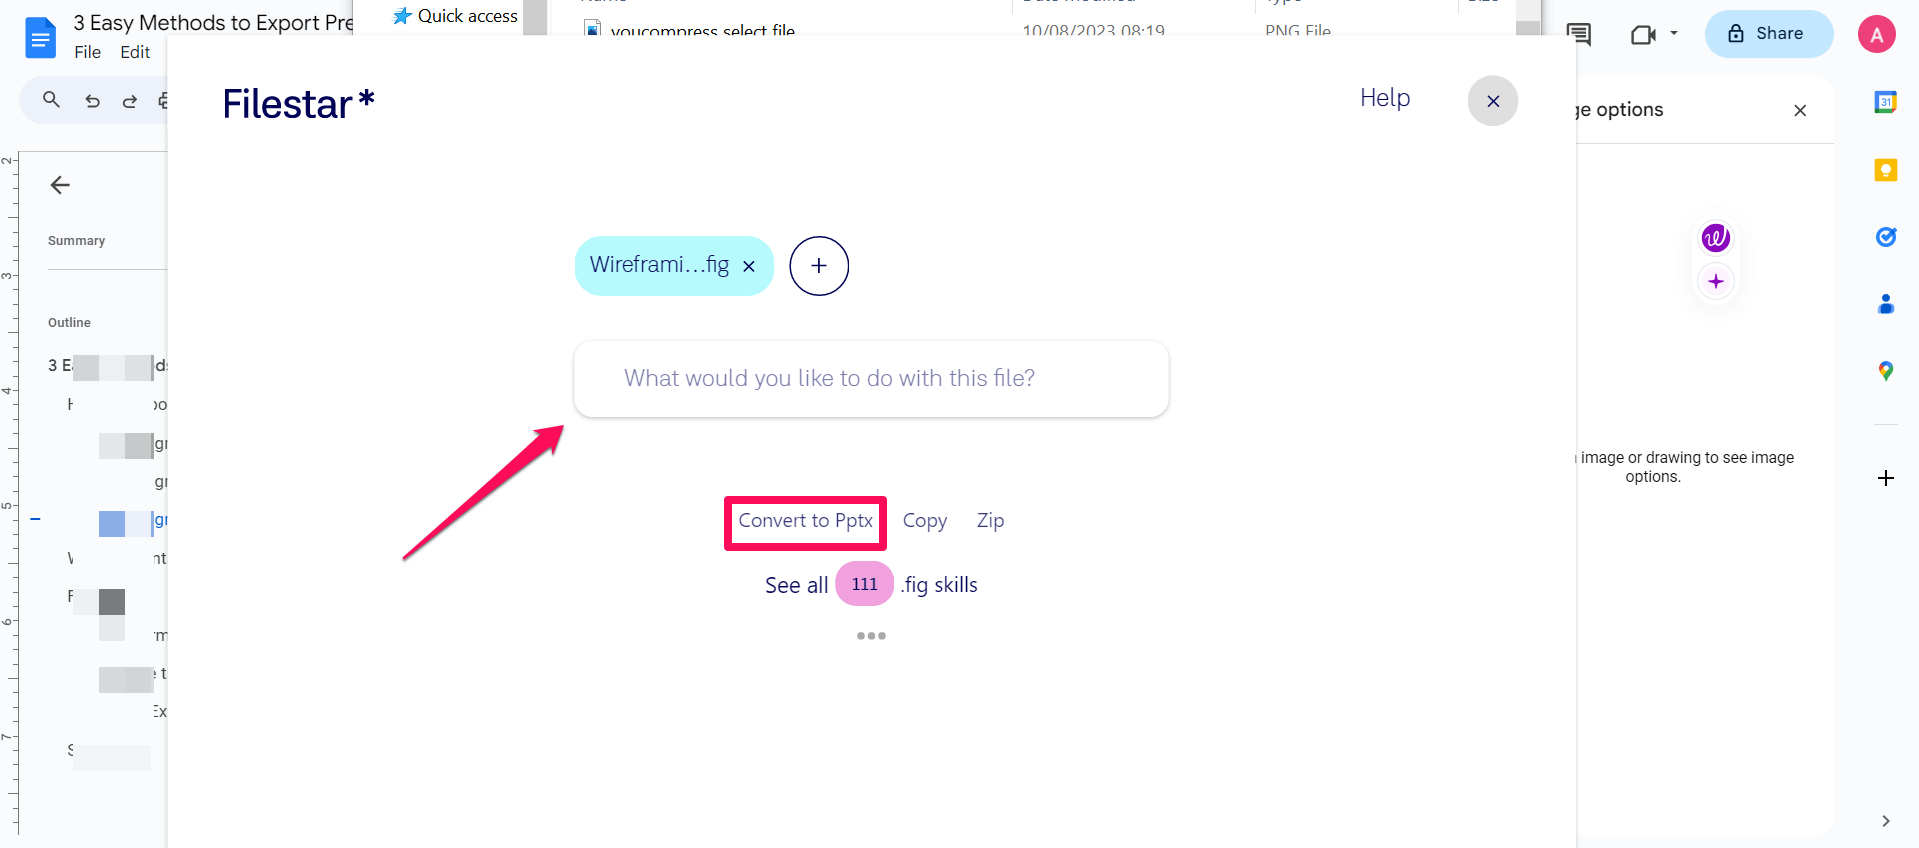Redo the last action in Docs
The width and height of the screenshot is (1919, 848).
[x=130, y=100]
